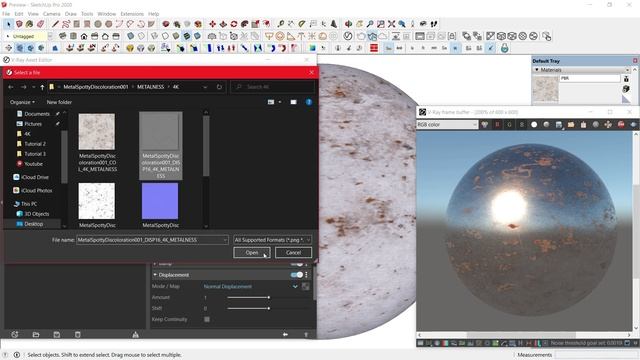Open the Draw menu
The width and height of the screenshot is (640, 360).
point(71,14)
